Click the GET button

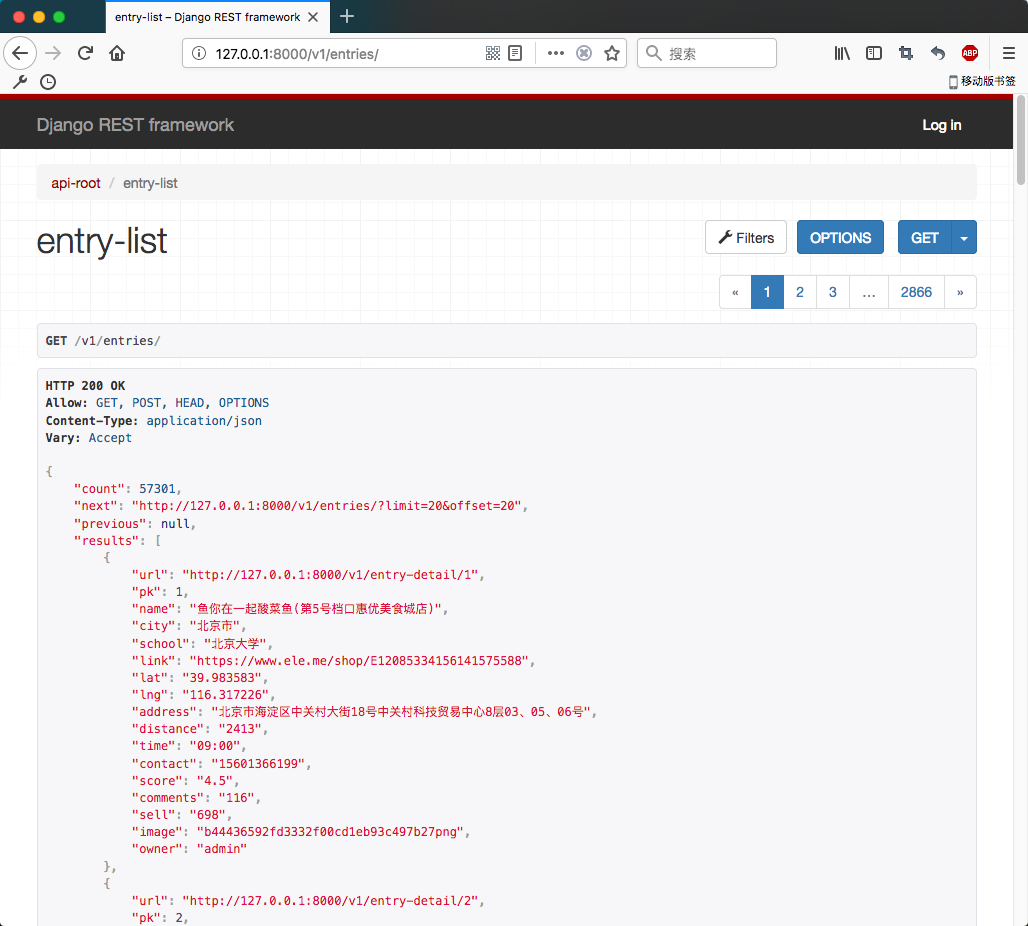pyautogui.click(x=924, y=237)
